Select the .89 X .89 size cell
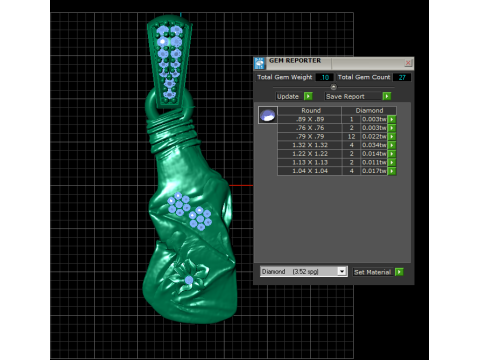This screenshot has height=360, width=480. (310, 119)
